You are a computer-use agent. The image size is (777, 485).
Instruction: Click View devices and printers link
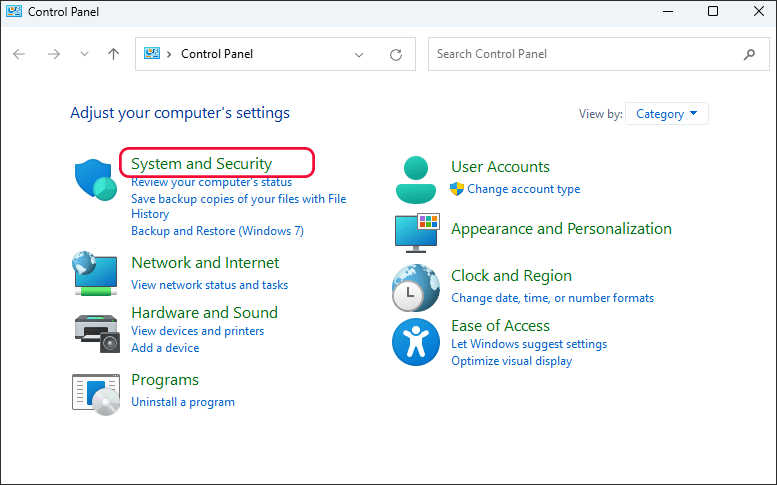click(x=197, y=331)
